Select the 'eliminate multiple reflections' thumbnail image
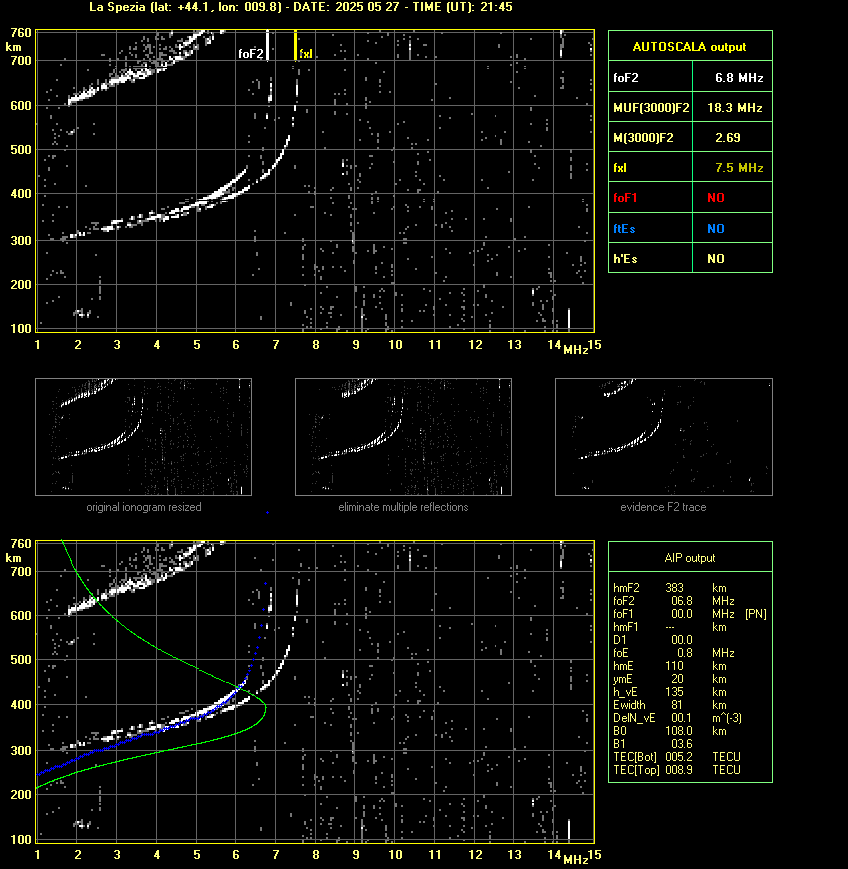 tap(403, 437)
